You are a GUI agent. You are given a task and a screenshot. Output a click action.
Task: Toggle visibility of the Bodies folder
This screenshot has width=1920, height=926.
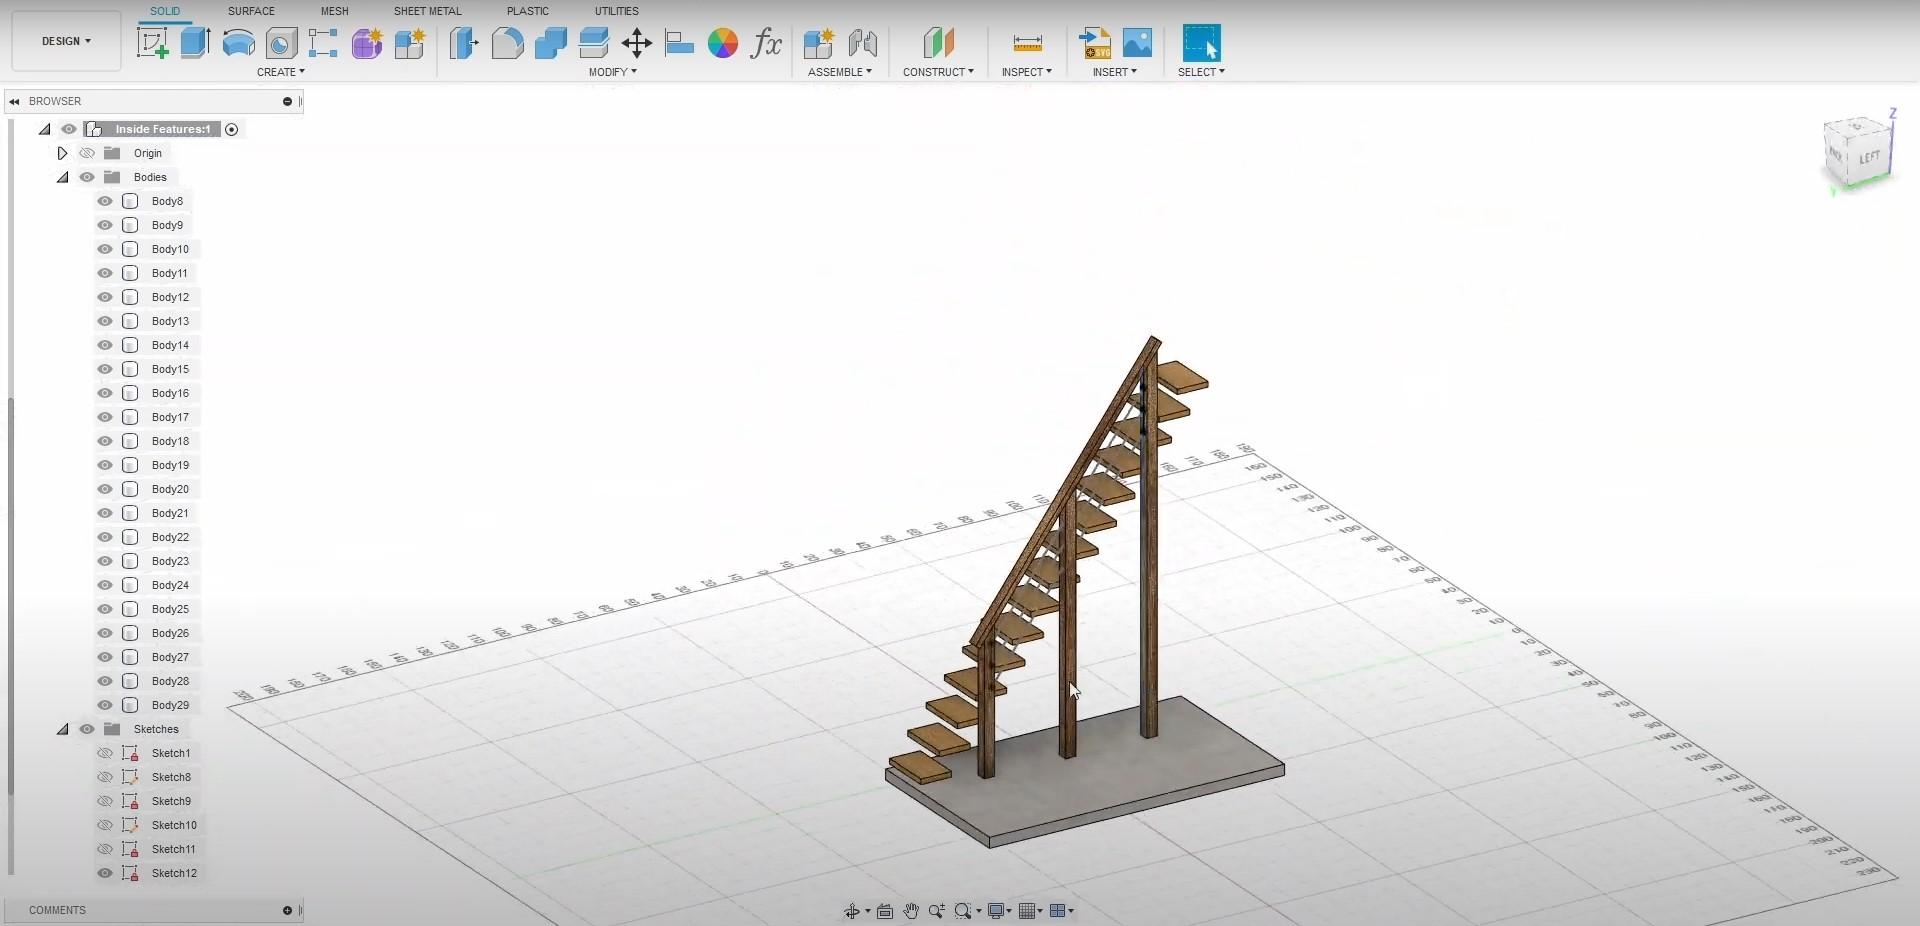click(87, 177)
